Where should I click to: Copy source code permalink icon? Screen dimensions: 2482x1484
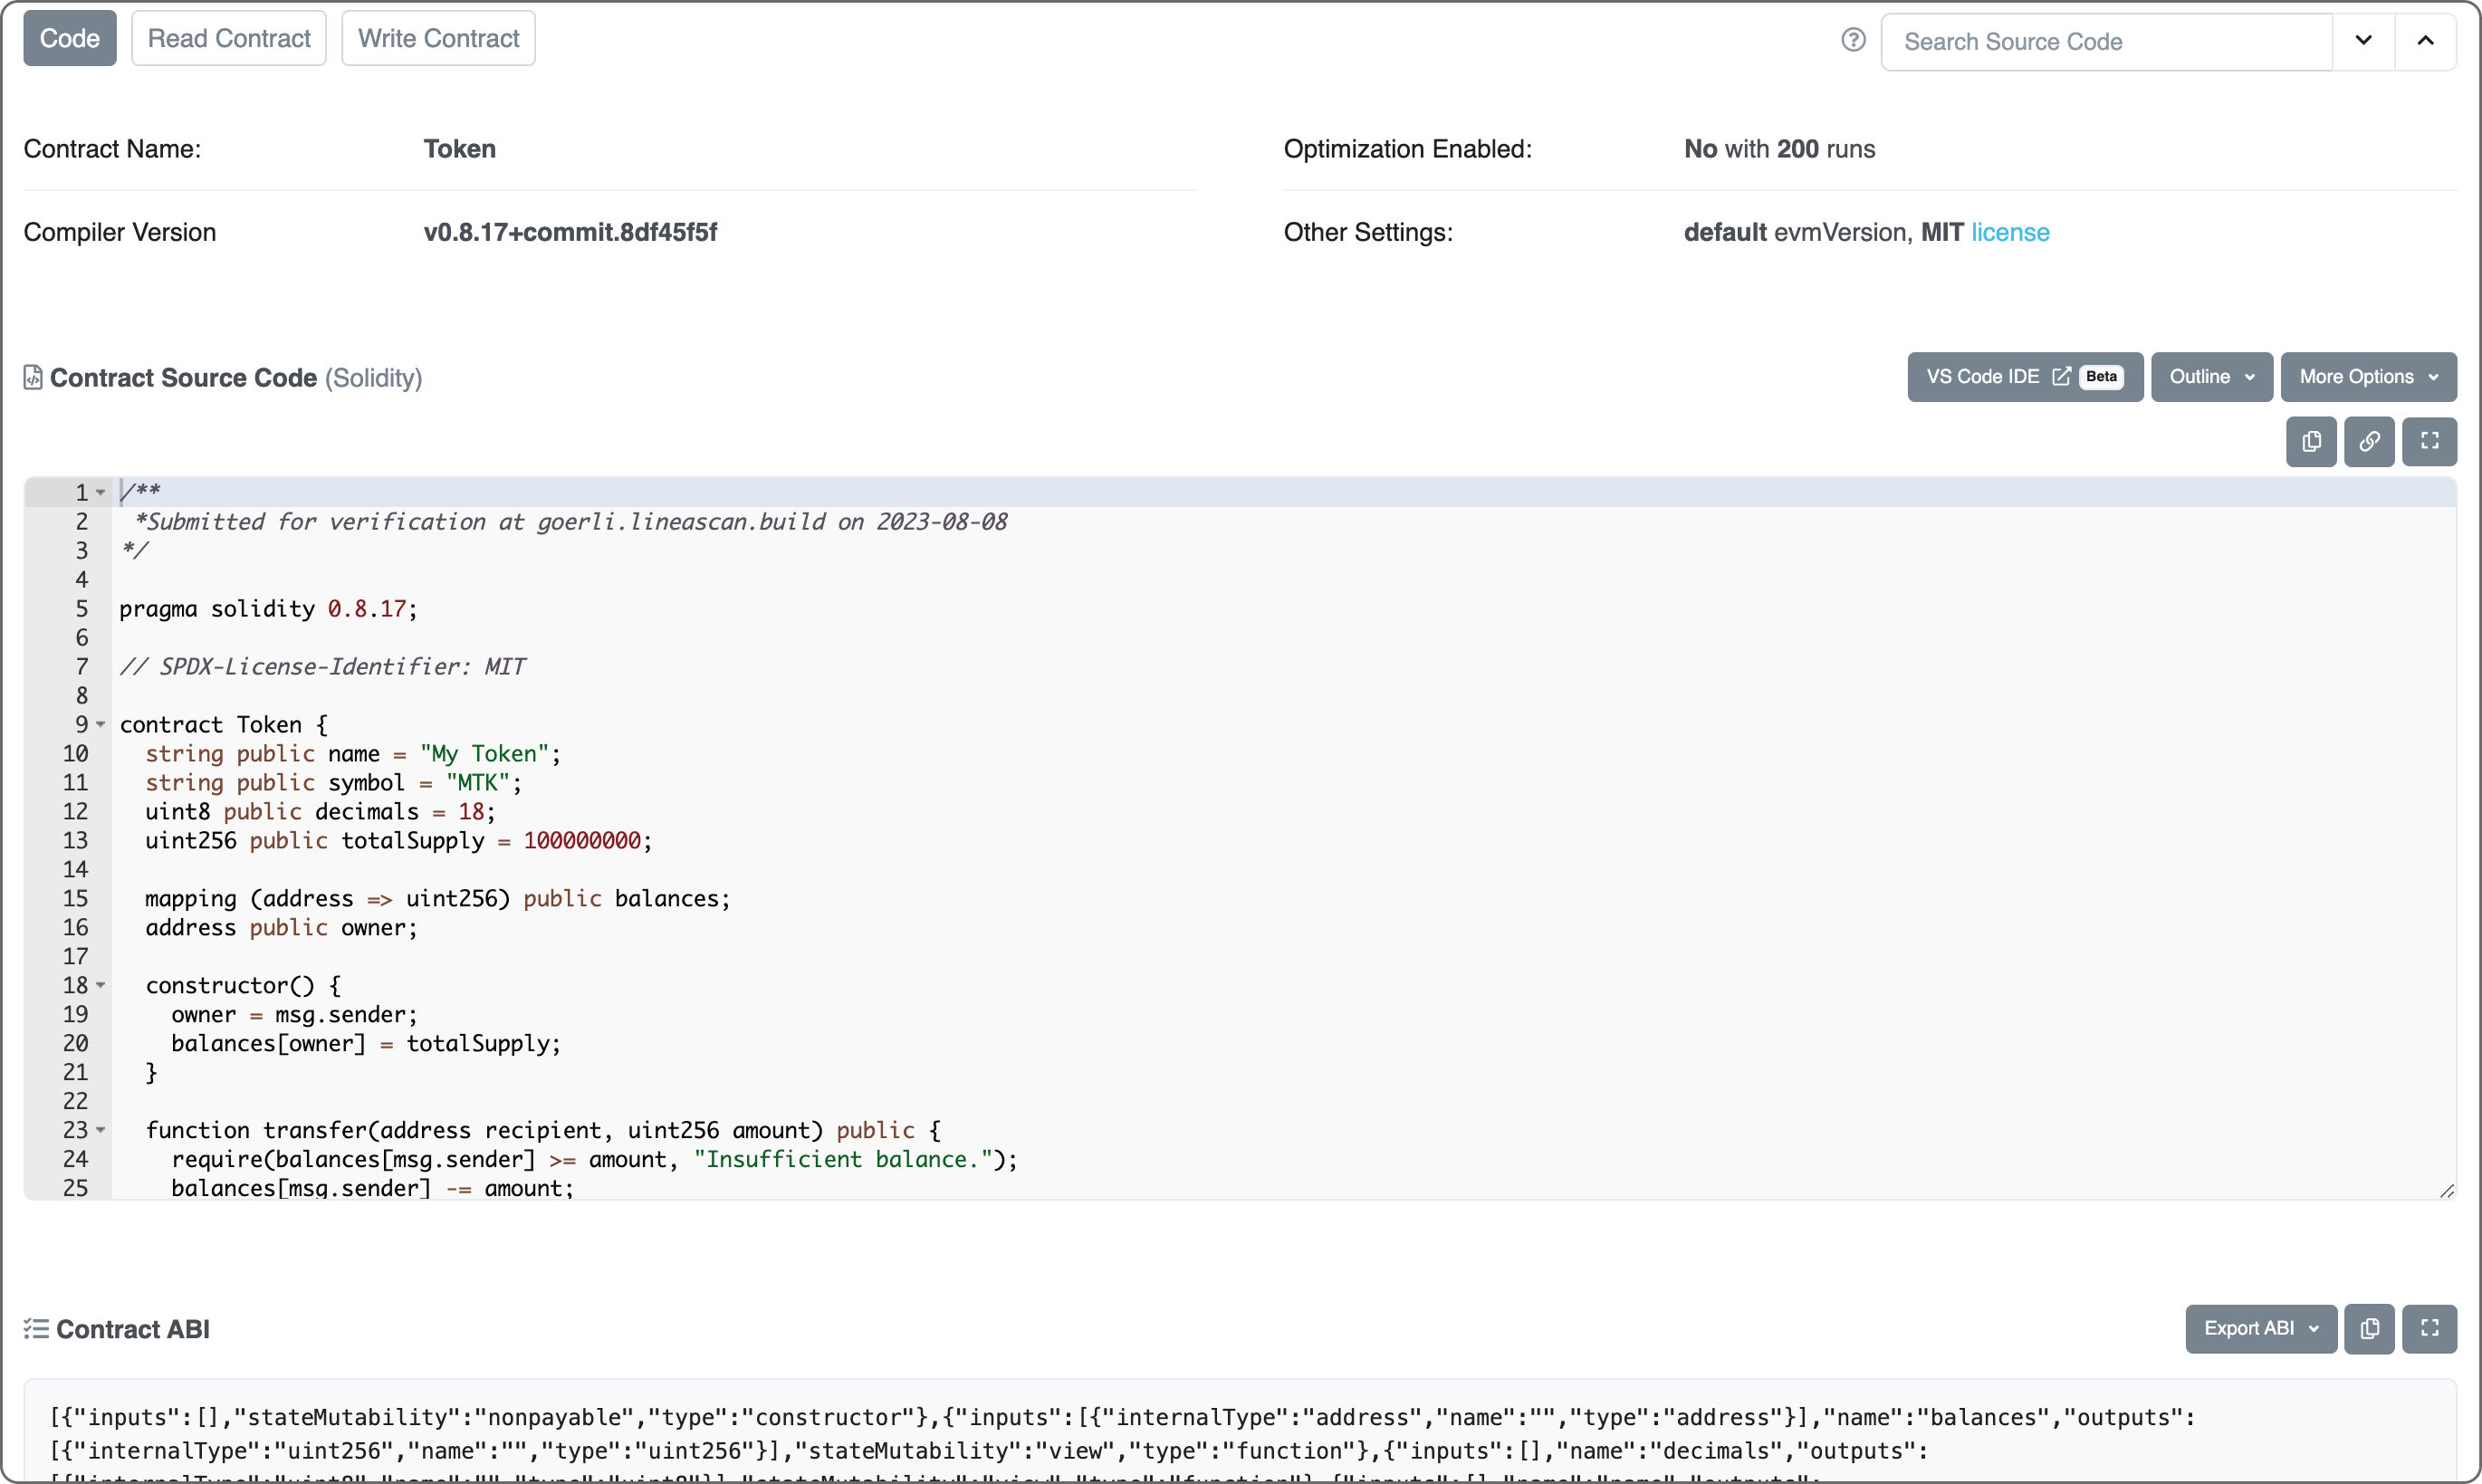click(x=2369, y=441)
